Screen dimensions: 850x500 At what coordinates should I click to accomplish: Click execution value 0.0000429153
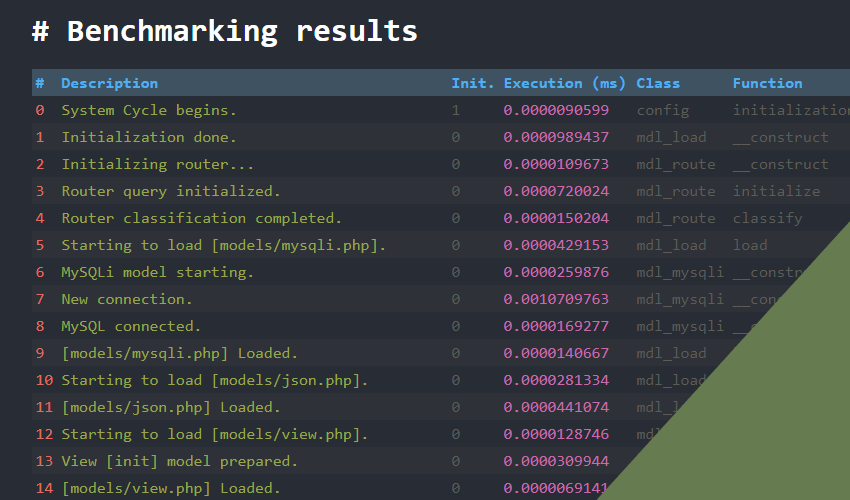point(556,245)
